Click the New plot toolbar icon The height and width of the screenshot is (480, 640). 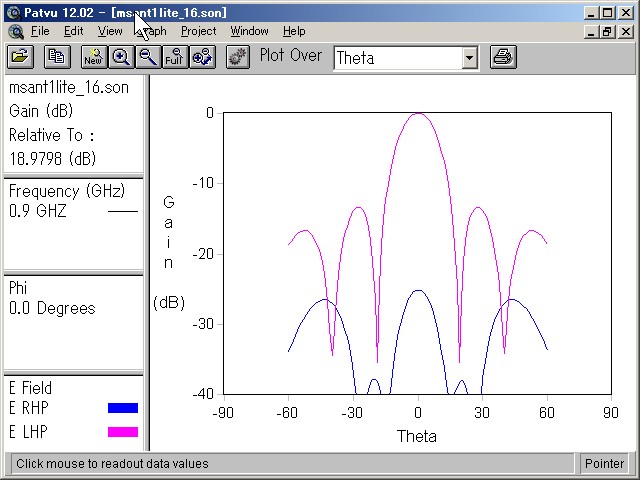point(94,56)
